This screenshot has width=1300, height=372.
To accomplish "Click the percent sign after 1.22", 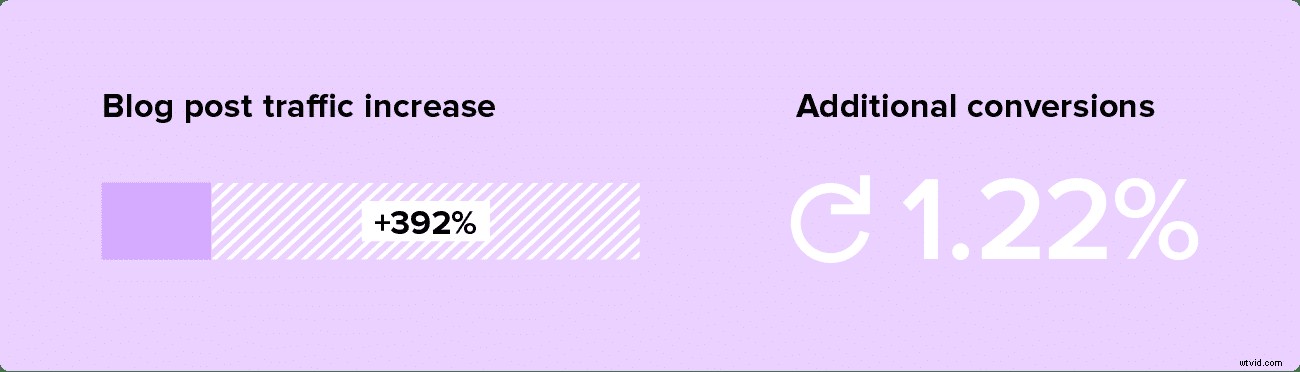I will click(x=1148, y=220).
